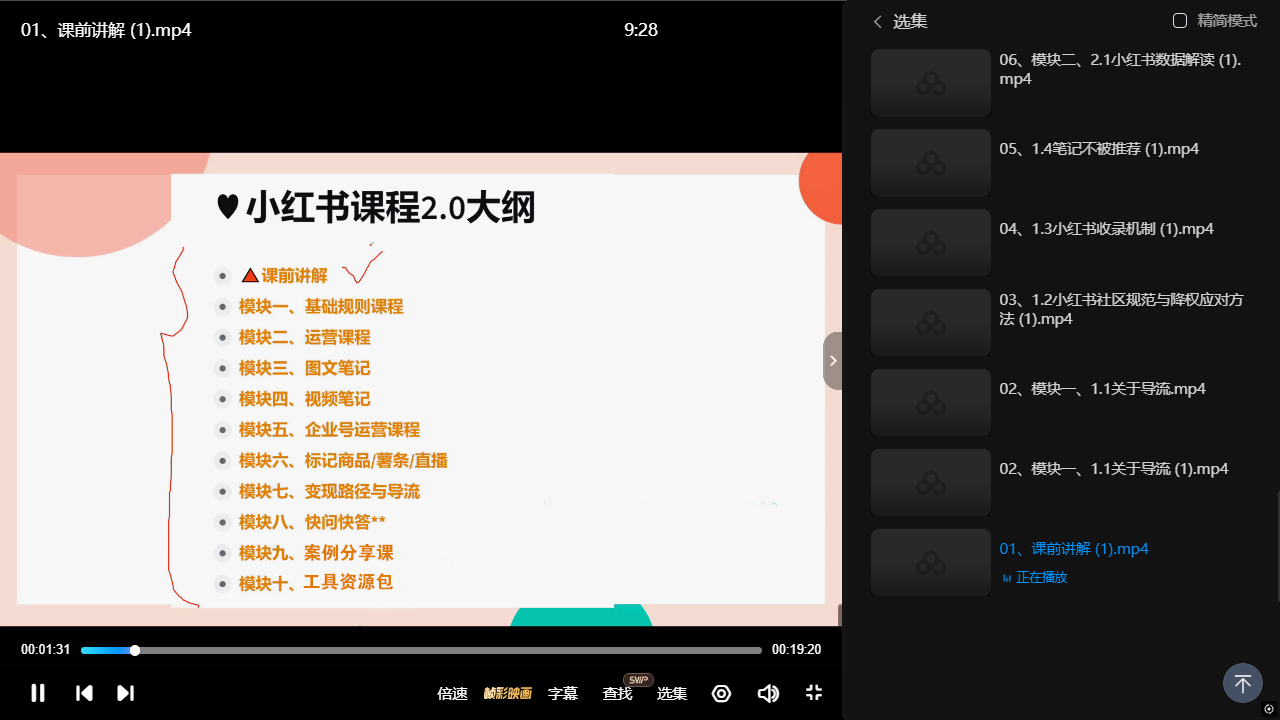Open the 倍速 playback speed menu
The image size is (1280, 720).
(452, 693)
